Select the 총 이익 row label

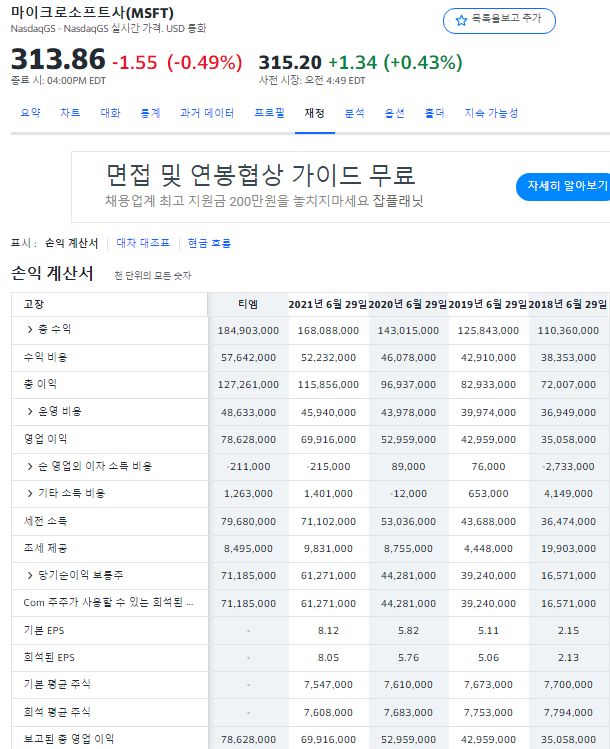pos(40,384)
